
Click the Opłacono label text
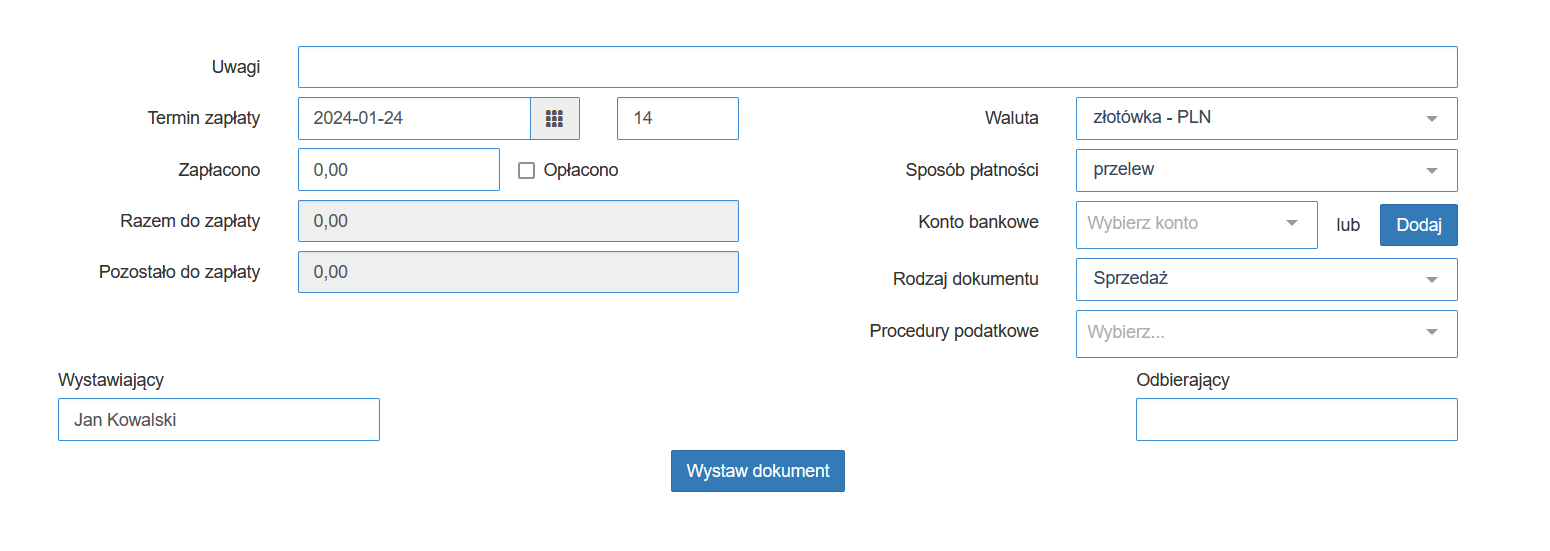click(581, 170)
